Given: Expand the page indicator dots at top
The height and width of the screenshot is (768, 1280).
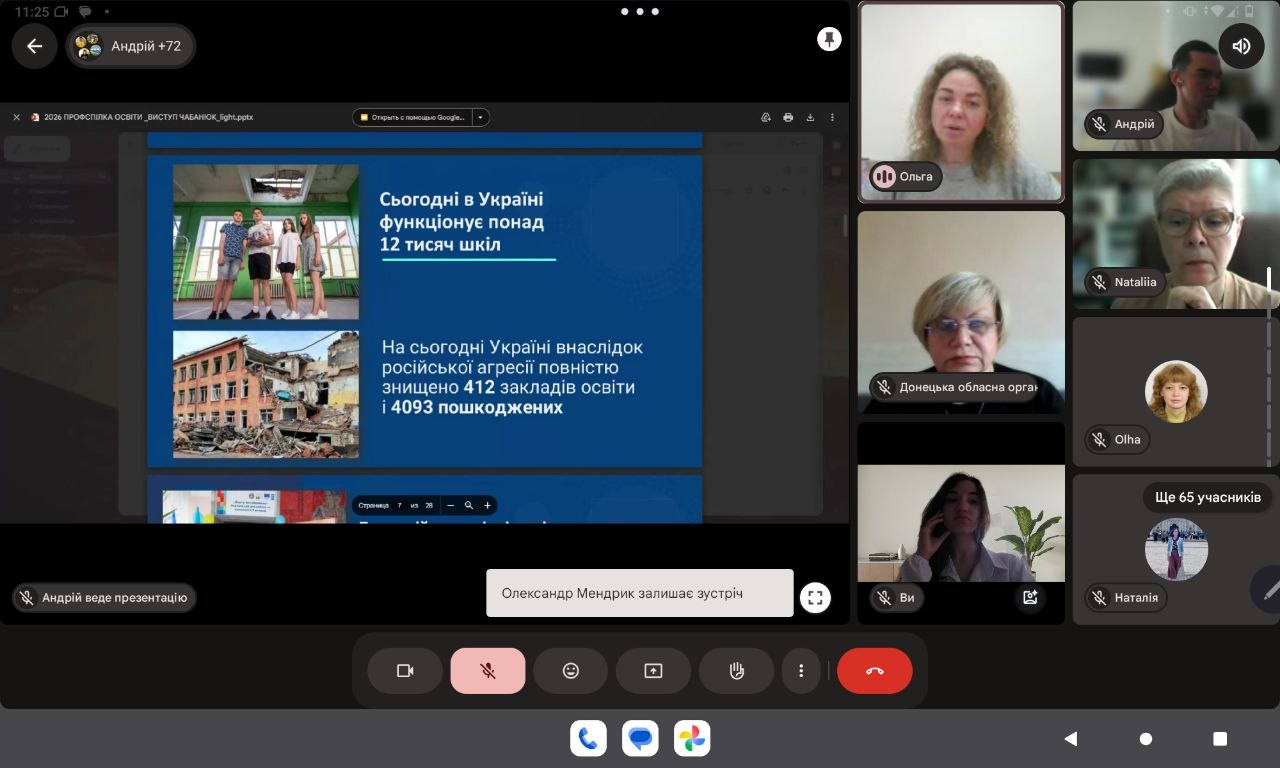Looking at the screenshot, I should click(639, 12).
